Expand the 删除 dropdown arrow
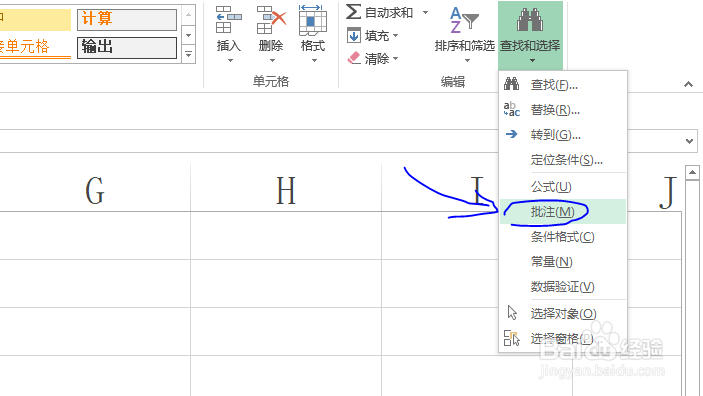Image resolution: width=703 pixels, height=396 pixels. tap(272, 61)
